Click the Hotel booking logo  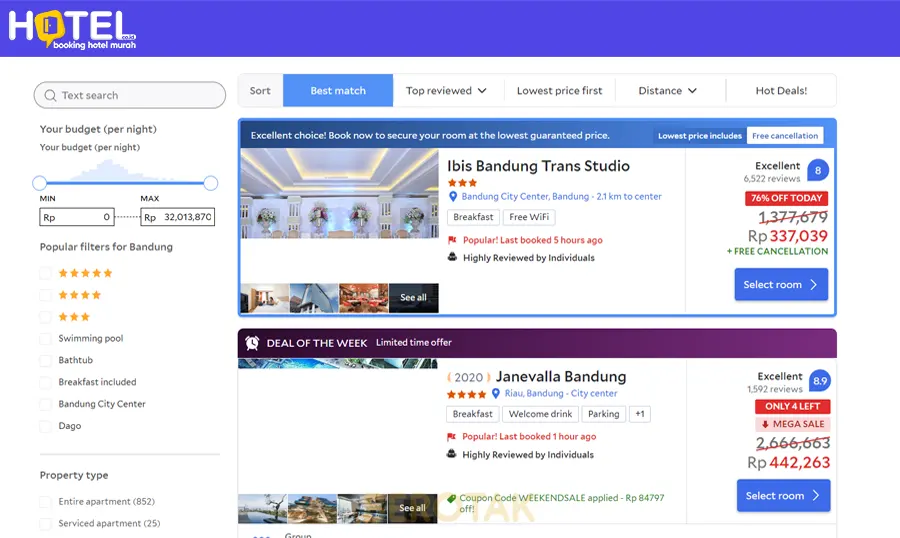(x=72, y=29)
